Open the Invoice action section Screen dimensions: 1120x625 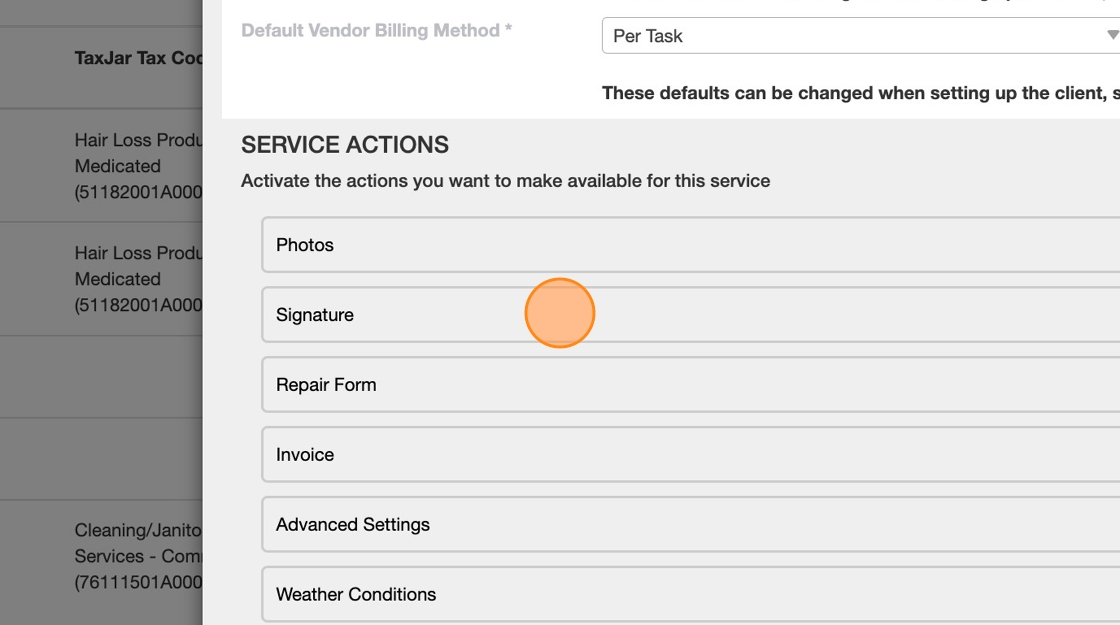point(690,455)
